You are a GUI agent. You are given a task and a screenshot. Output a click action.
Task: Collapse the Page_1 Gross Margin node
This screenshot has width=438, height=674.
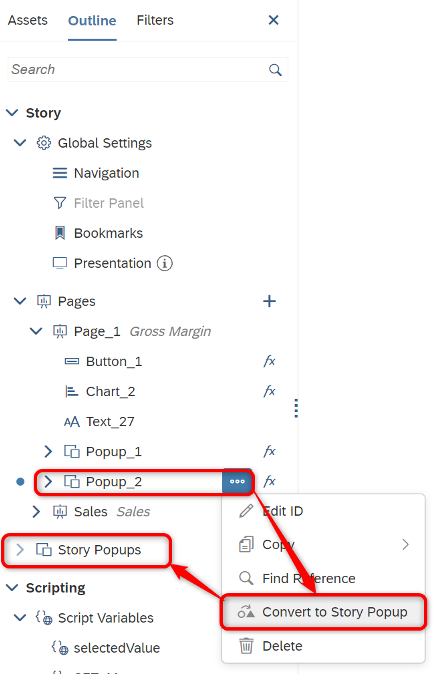point(36,331)
